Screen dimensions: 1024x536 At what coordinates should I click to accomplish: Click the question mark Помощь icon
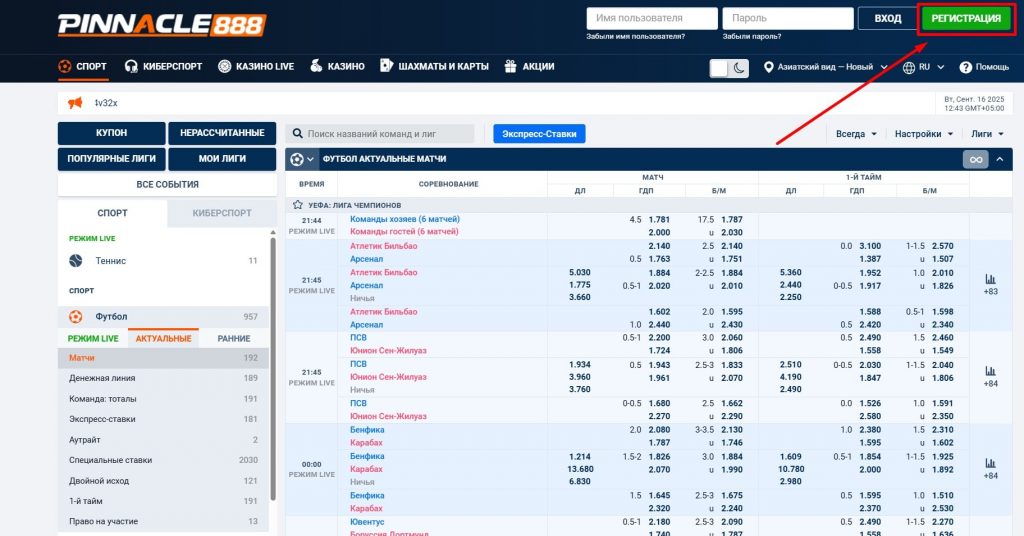tap(966, 67)
